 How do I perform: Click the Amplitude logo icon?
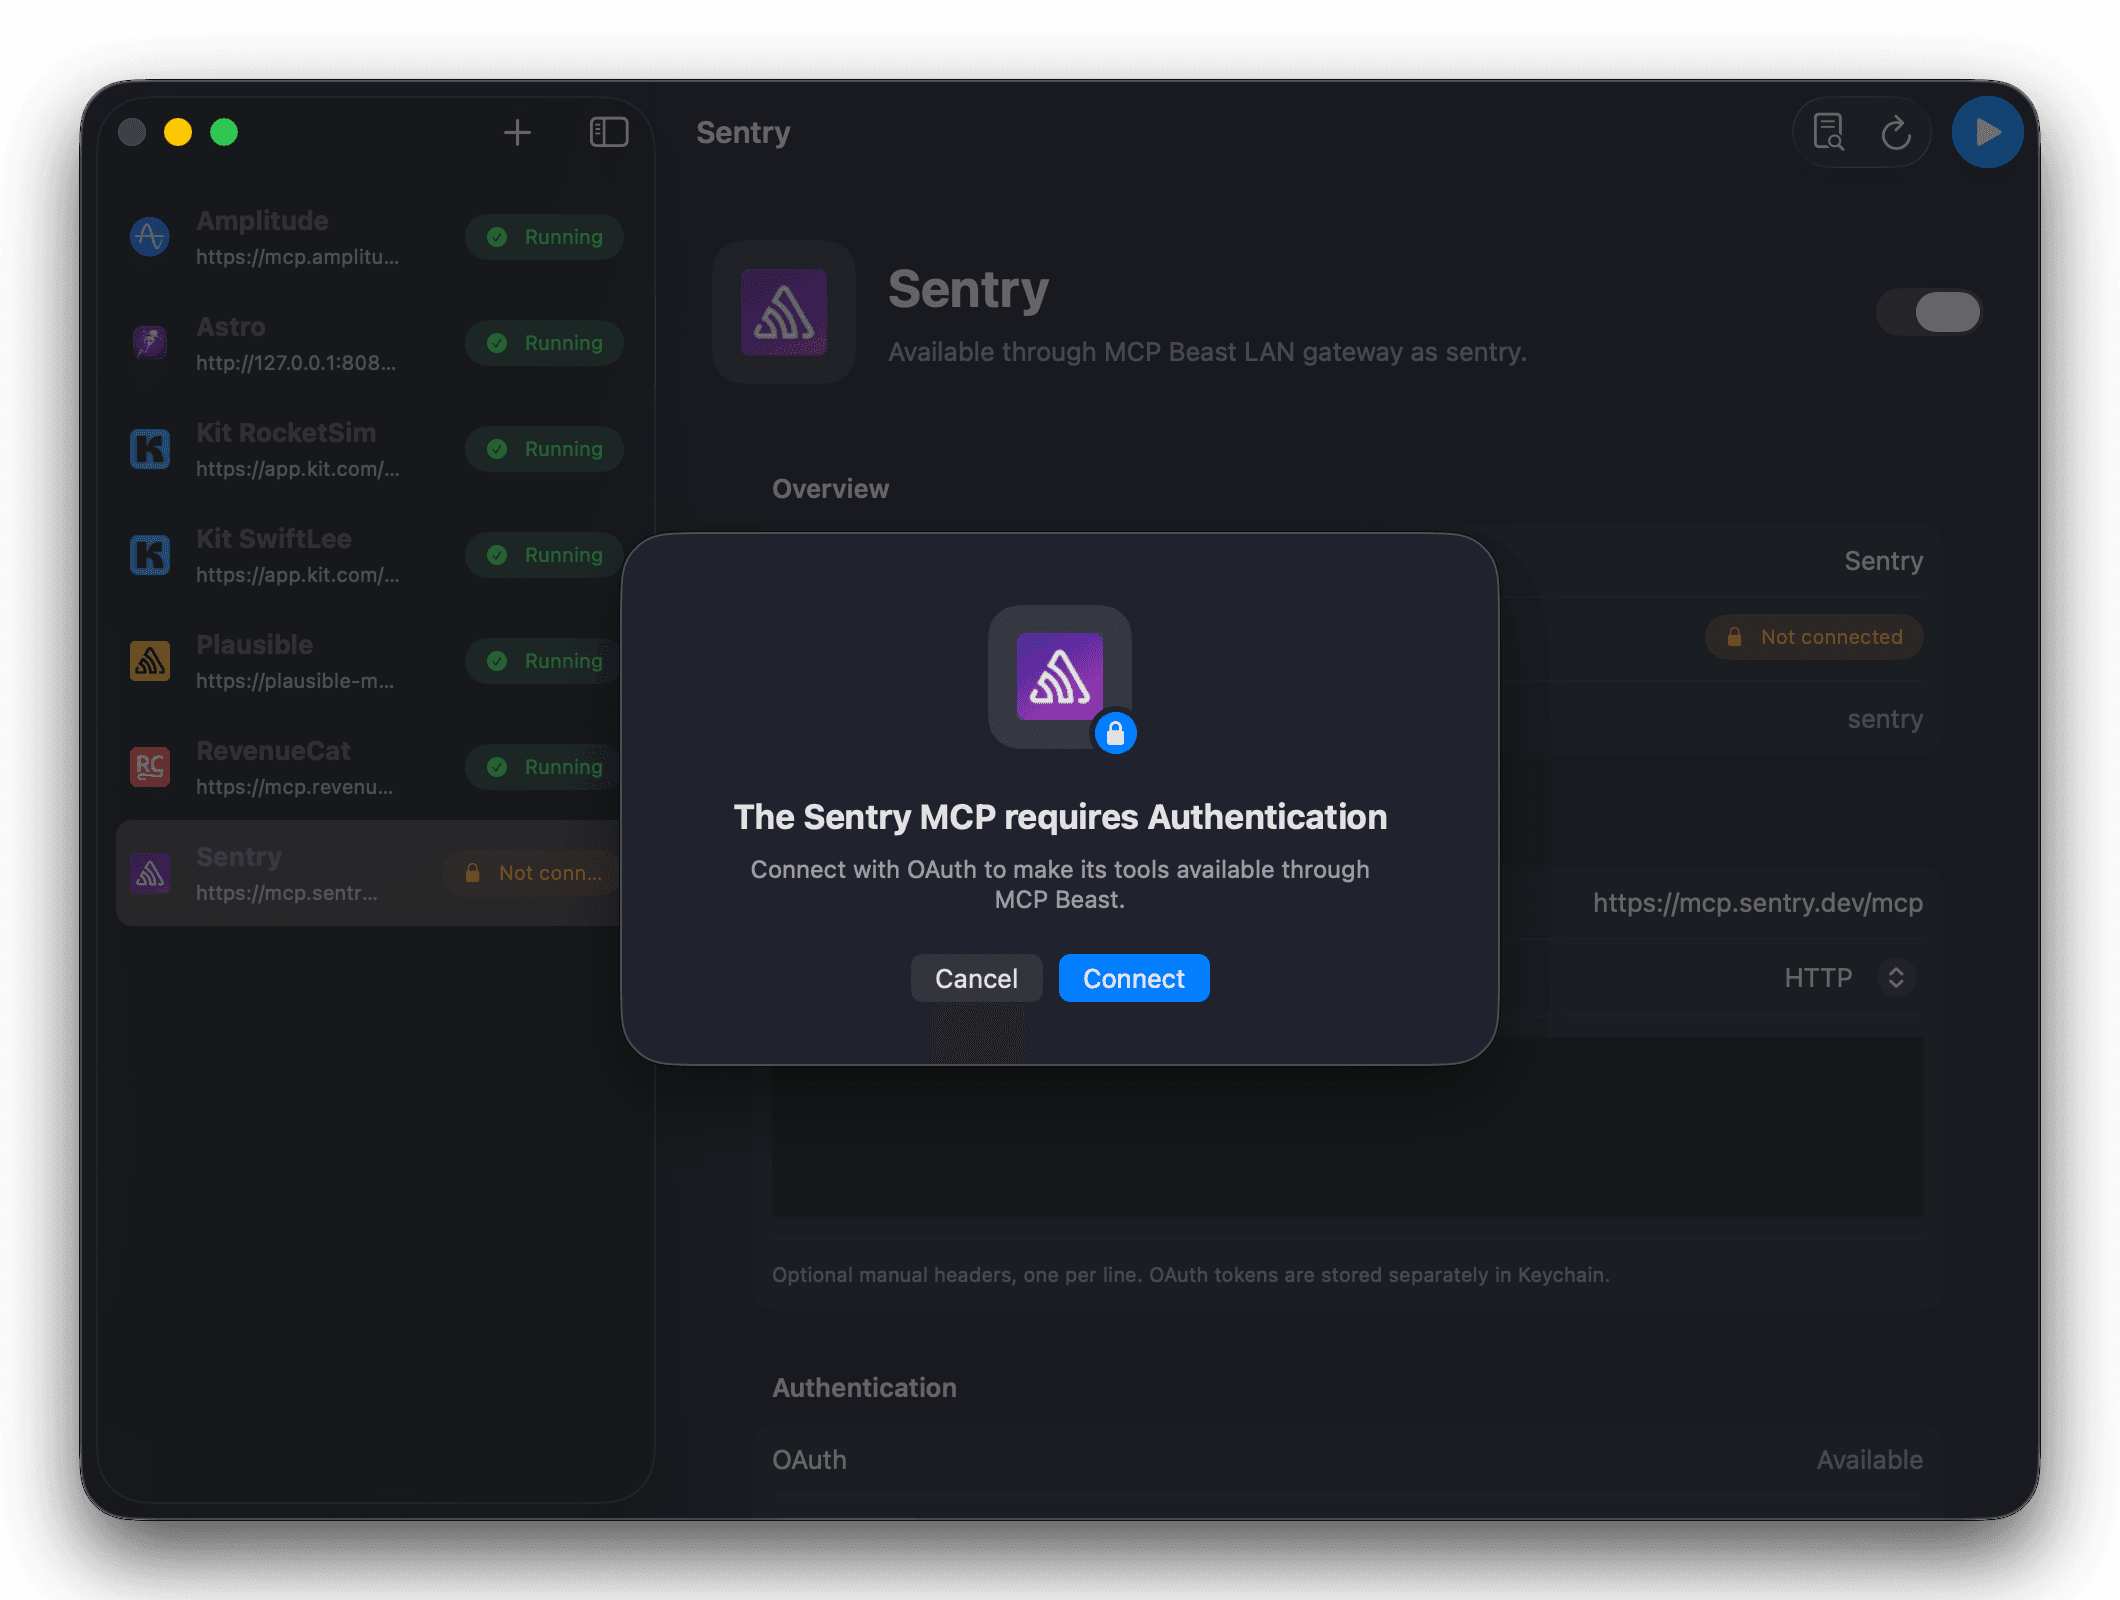(x=150, y=237)
